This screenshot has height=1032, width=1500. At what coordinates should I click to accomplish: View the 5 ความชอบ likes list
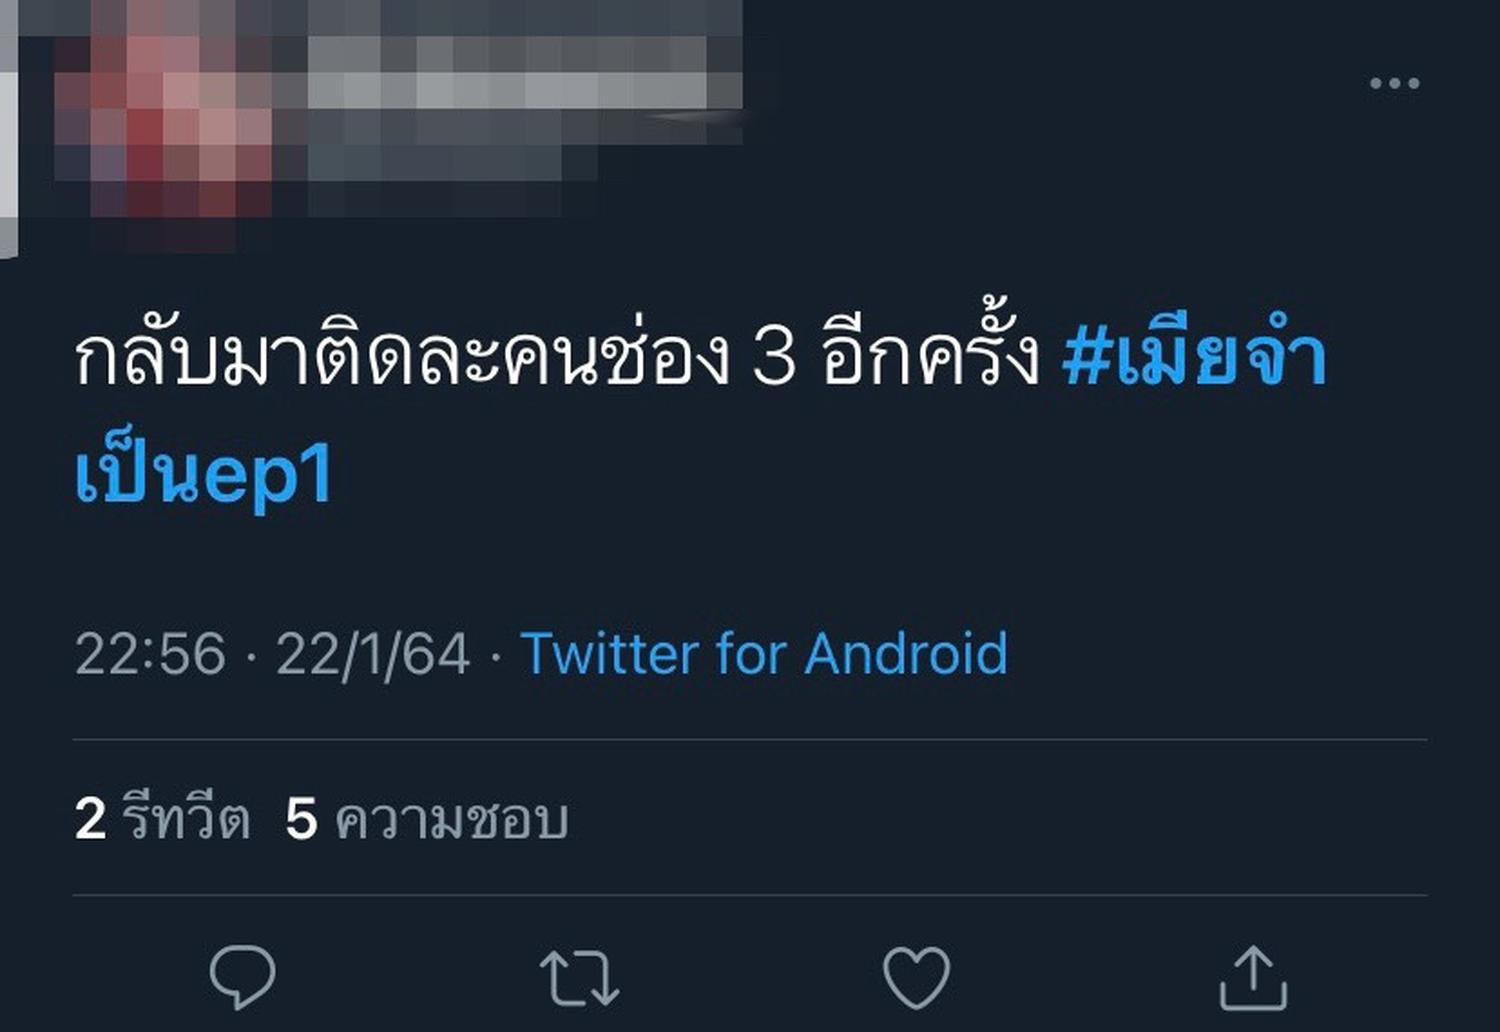click(x=427, y=818)
